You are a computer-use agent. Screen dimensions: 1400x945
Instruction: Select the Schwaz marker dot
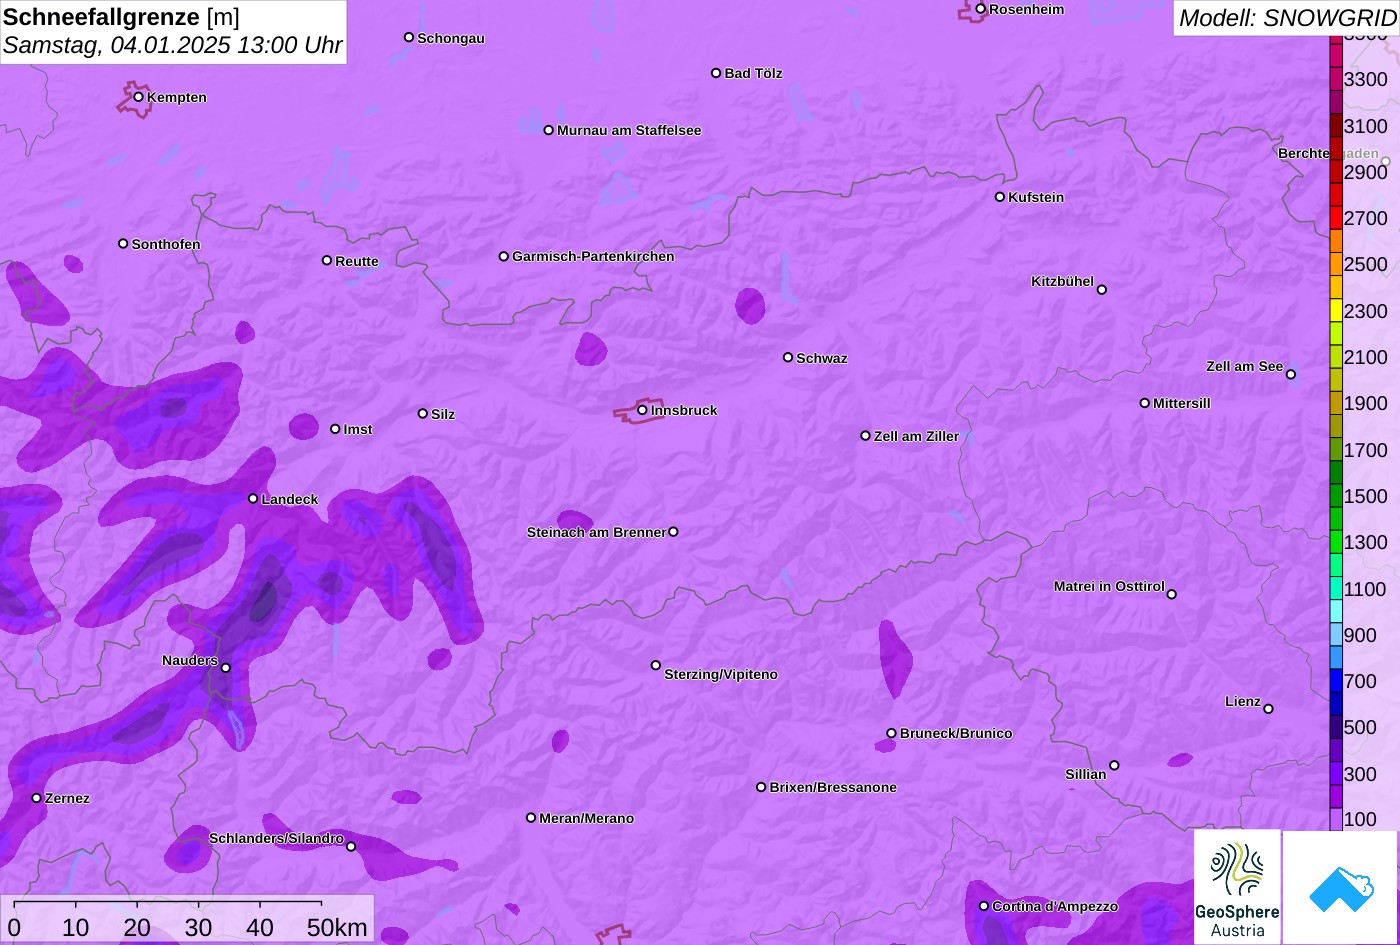[787, 357]
